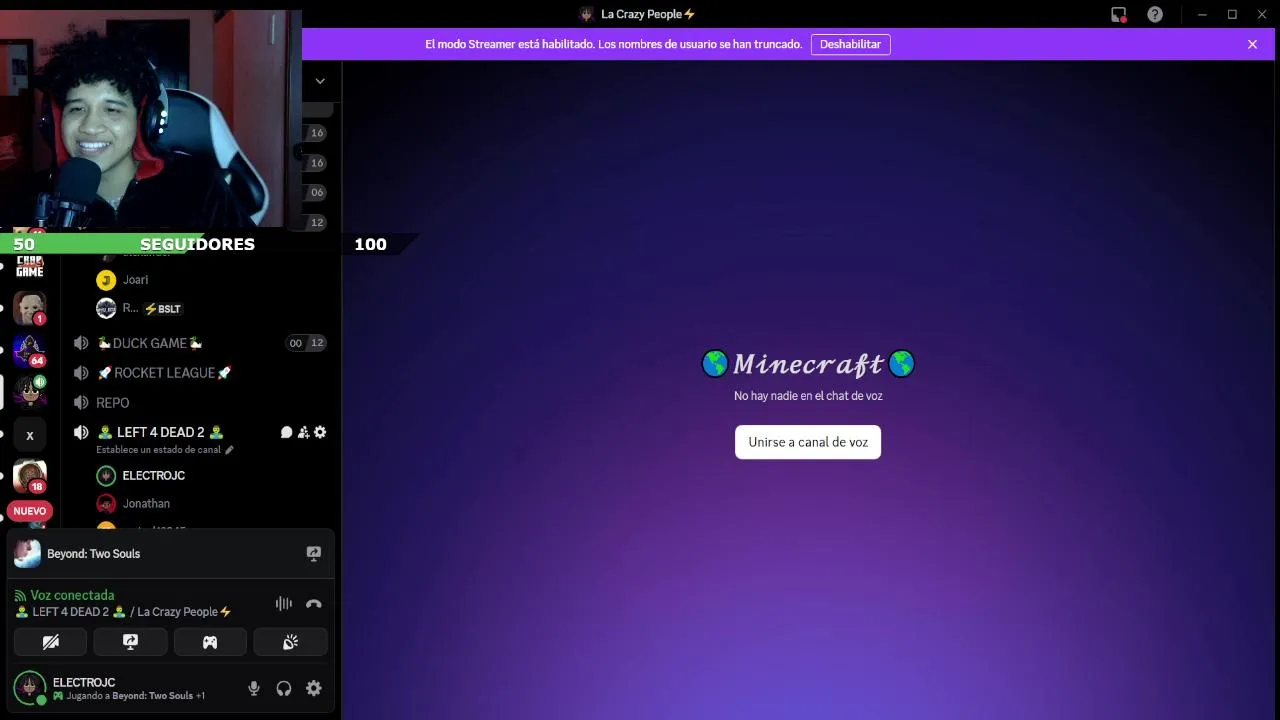The width and height of the screenshot is (1280, 720).
Task: Start screen sharing from the voice panel
Action: pyautogui.click(x=130, y=642)
